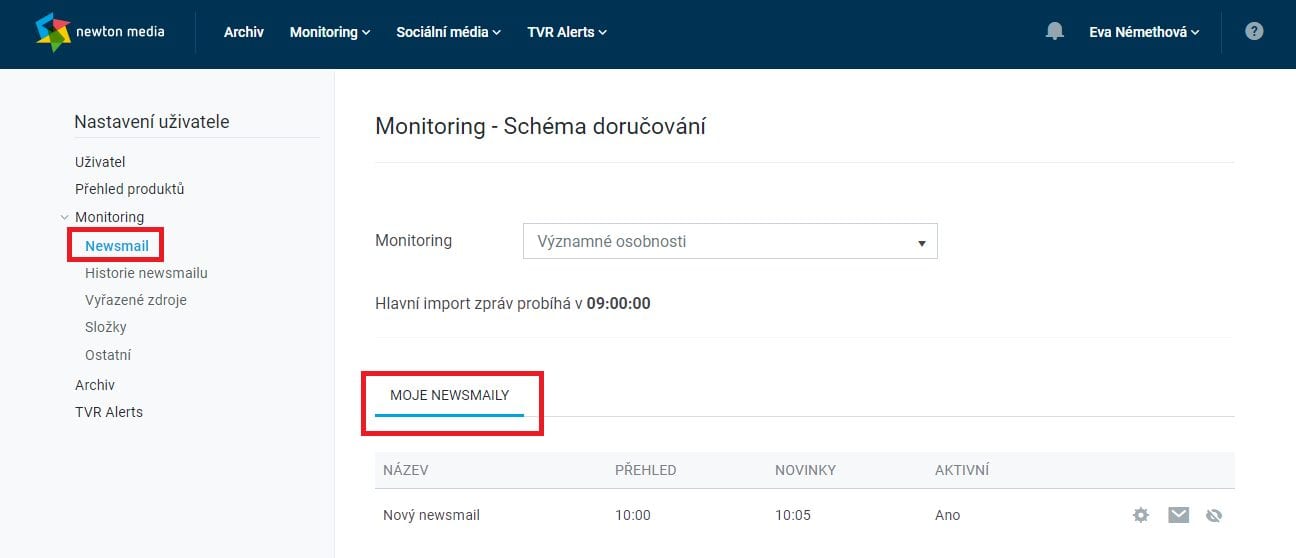Open the Významné osobnosti monitoring selector

(x=730, y=241)
